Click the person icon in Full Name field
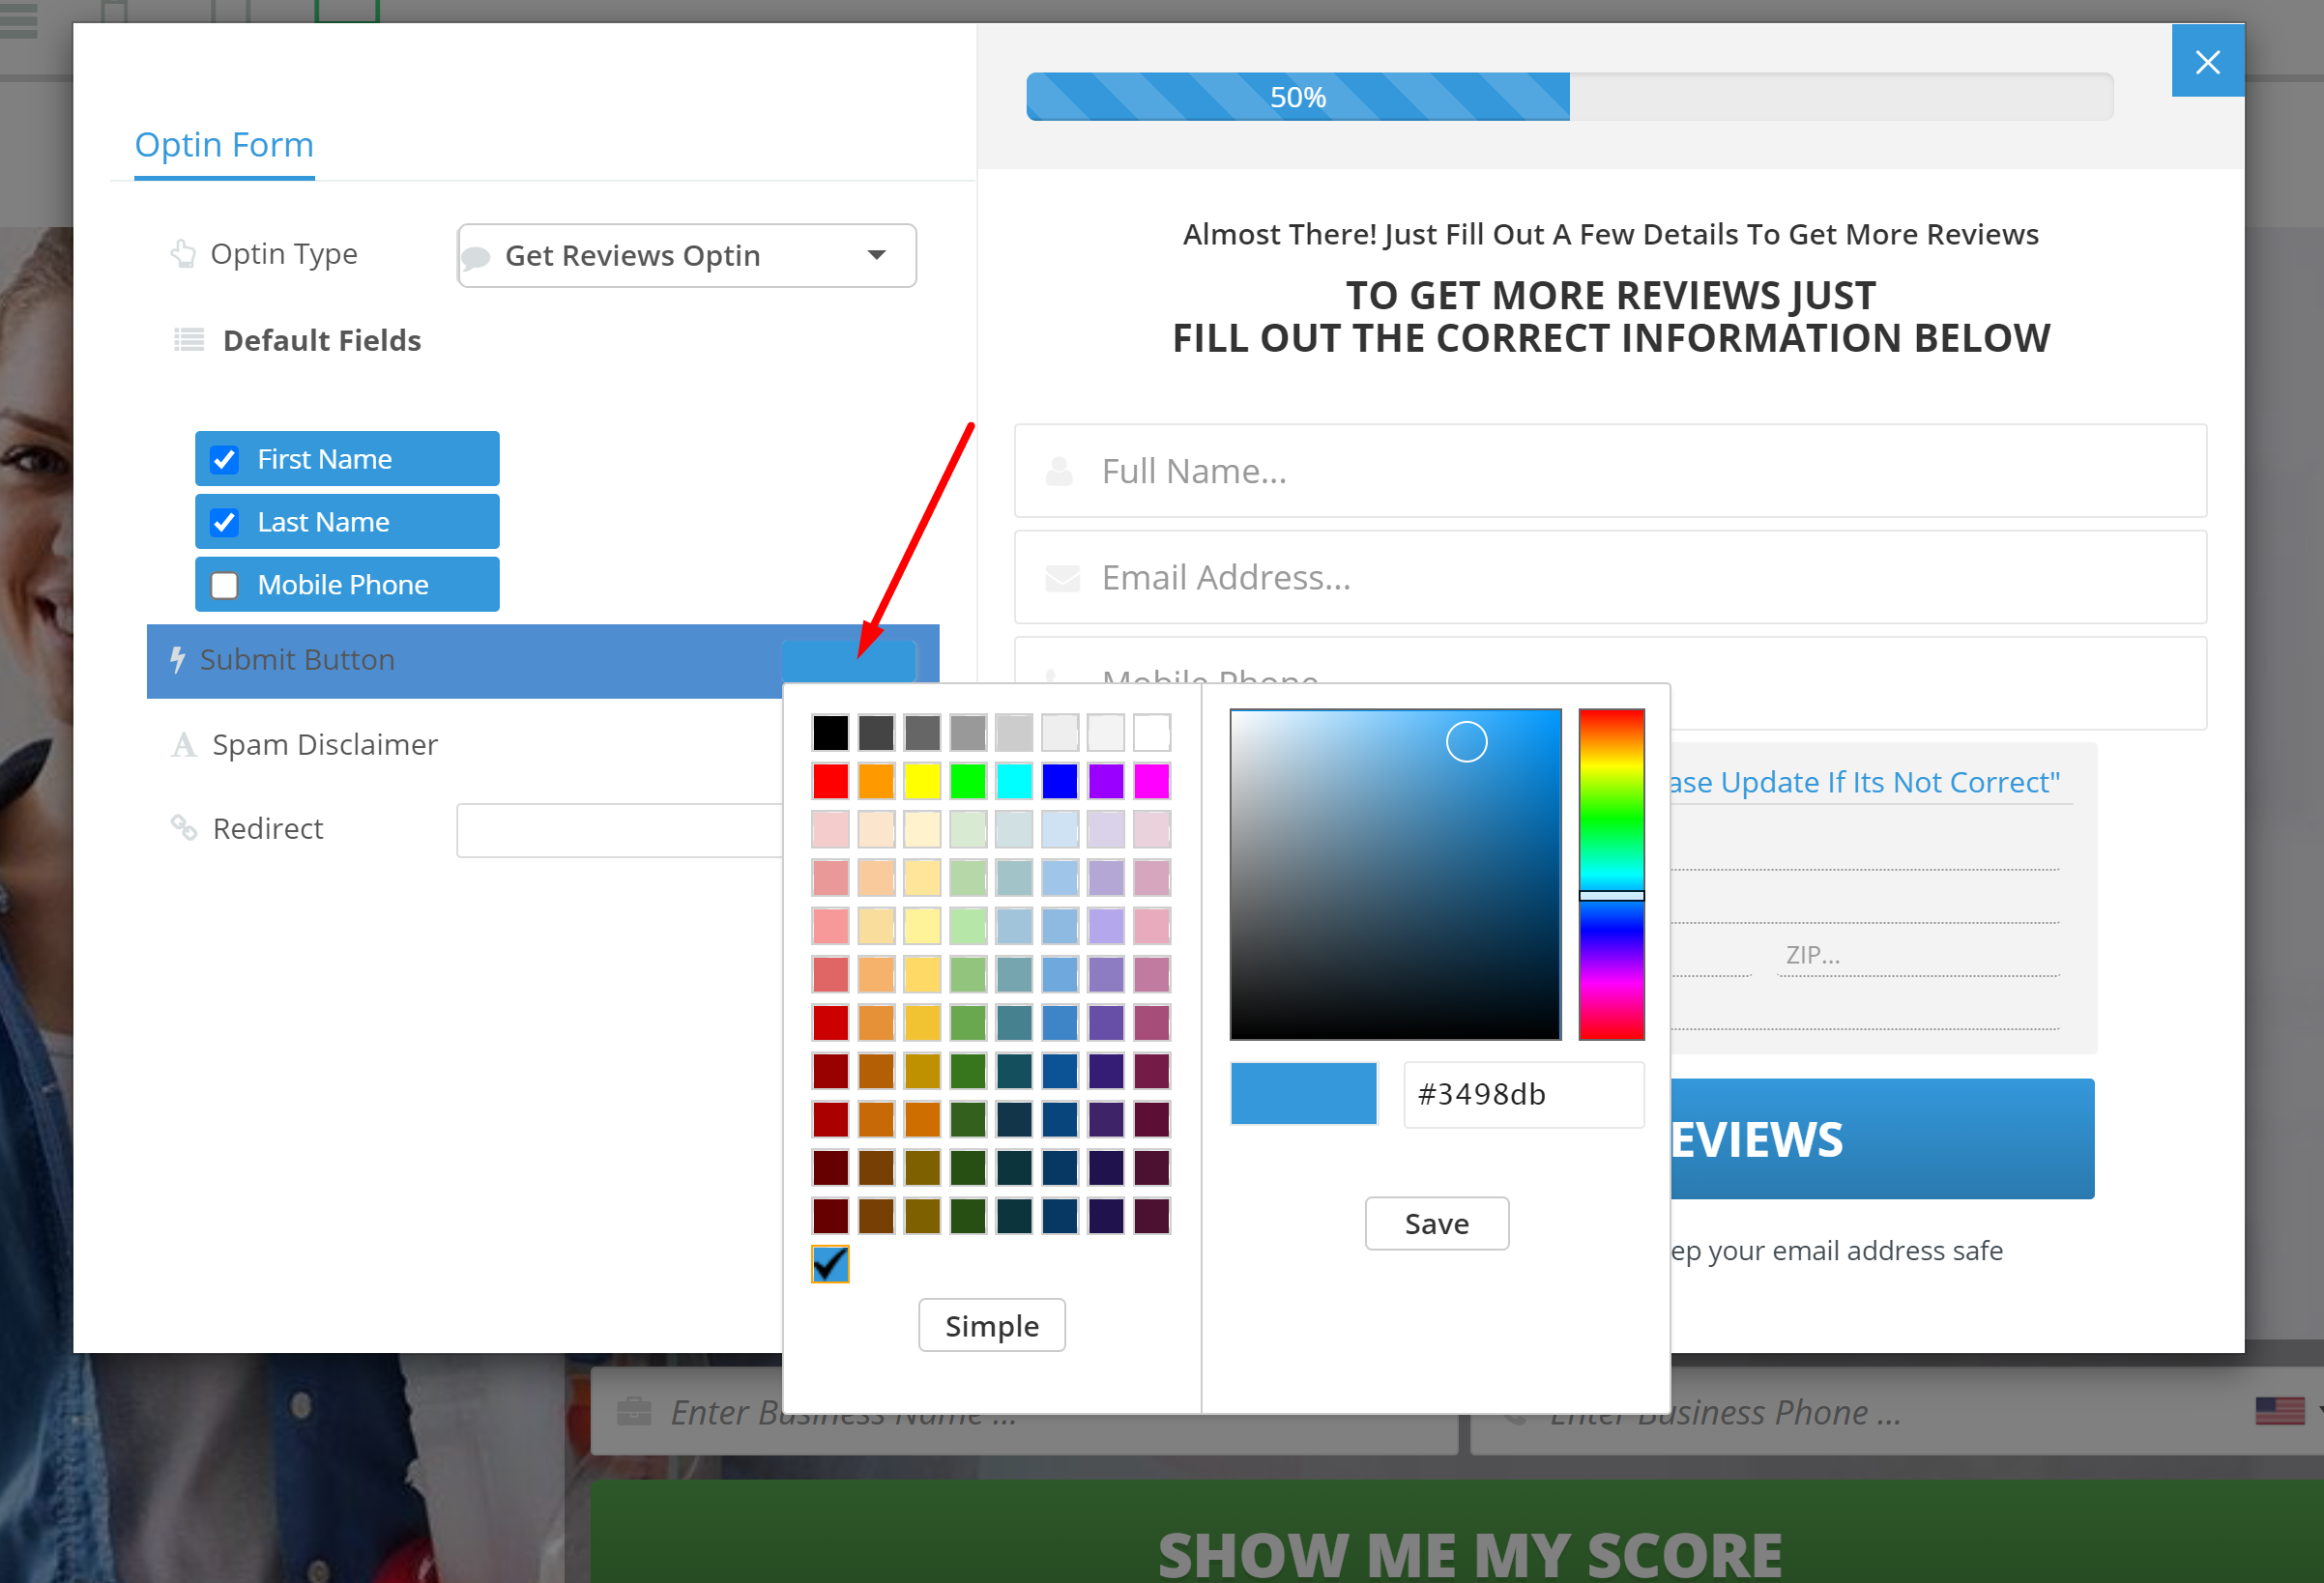Viewport: 2324px width, 1583px height. pyautogui.click(x=1059, y=471)
